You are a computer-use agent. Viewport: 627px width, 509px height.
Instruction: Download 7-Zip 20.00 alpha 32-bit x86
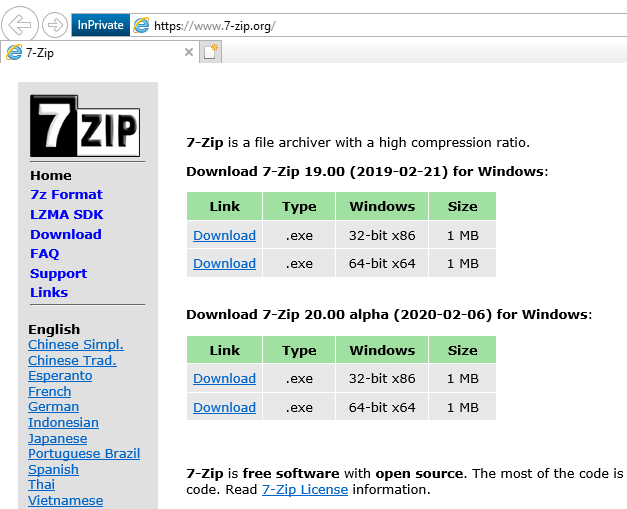(x=224, y=378)
